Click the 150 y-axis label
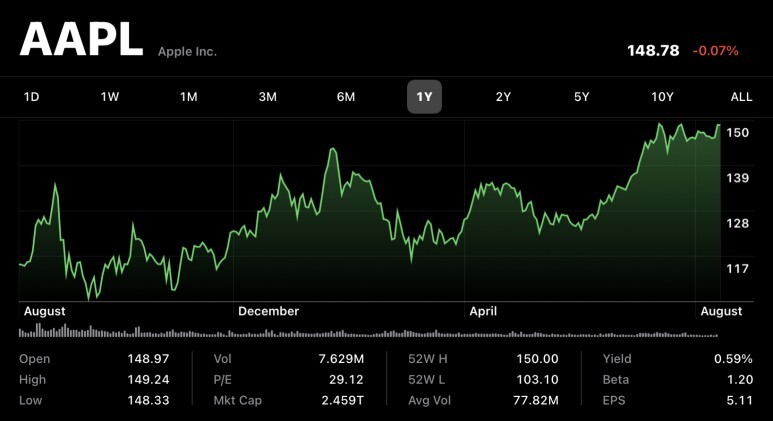The height and width of the screenshot is (421, 773). point(738,132)
